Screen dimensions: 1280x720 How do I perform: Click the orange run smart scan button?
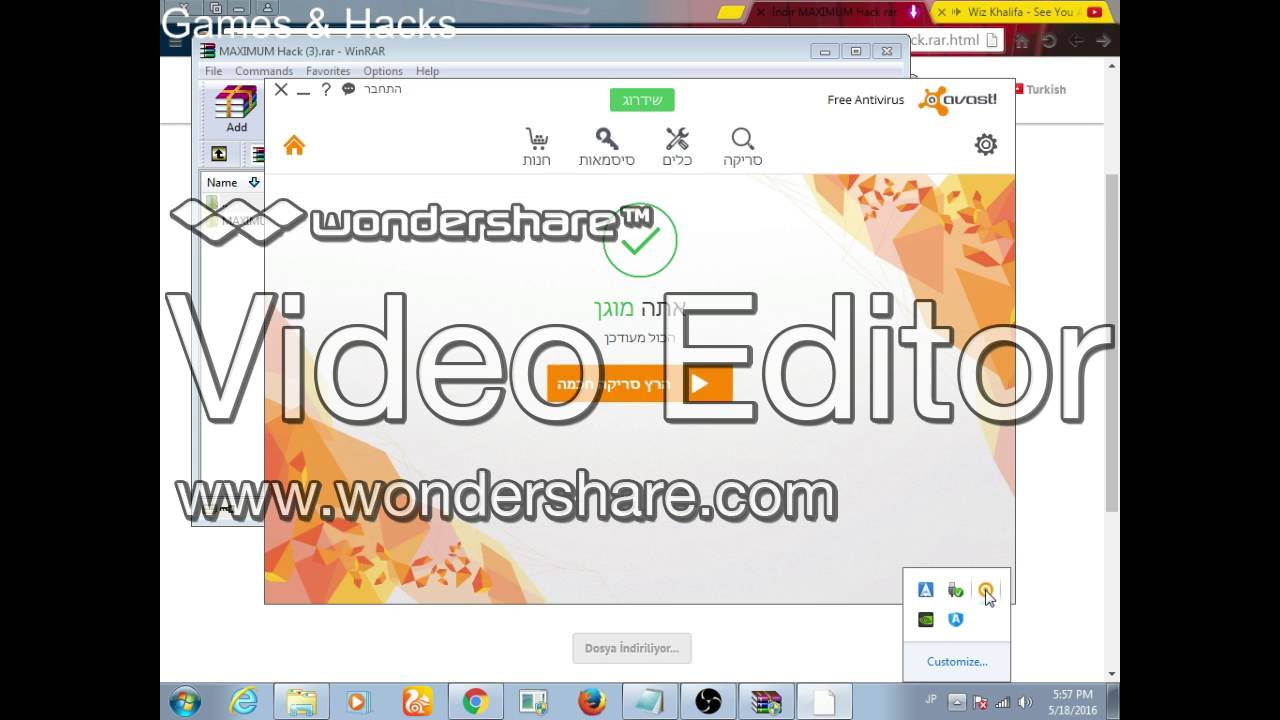tap(640, 384)
